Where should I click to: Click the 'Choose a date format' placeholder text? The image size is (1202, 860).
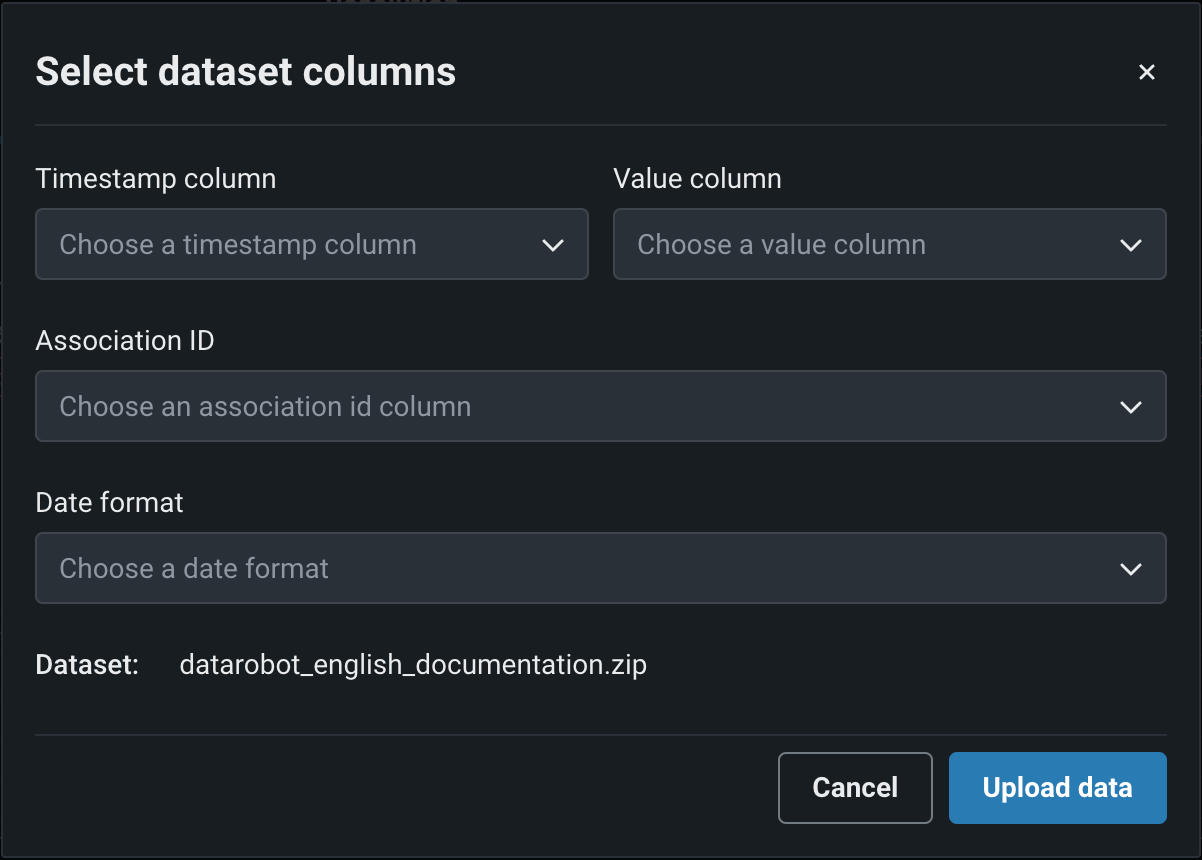pos(194,569)
